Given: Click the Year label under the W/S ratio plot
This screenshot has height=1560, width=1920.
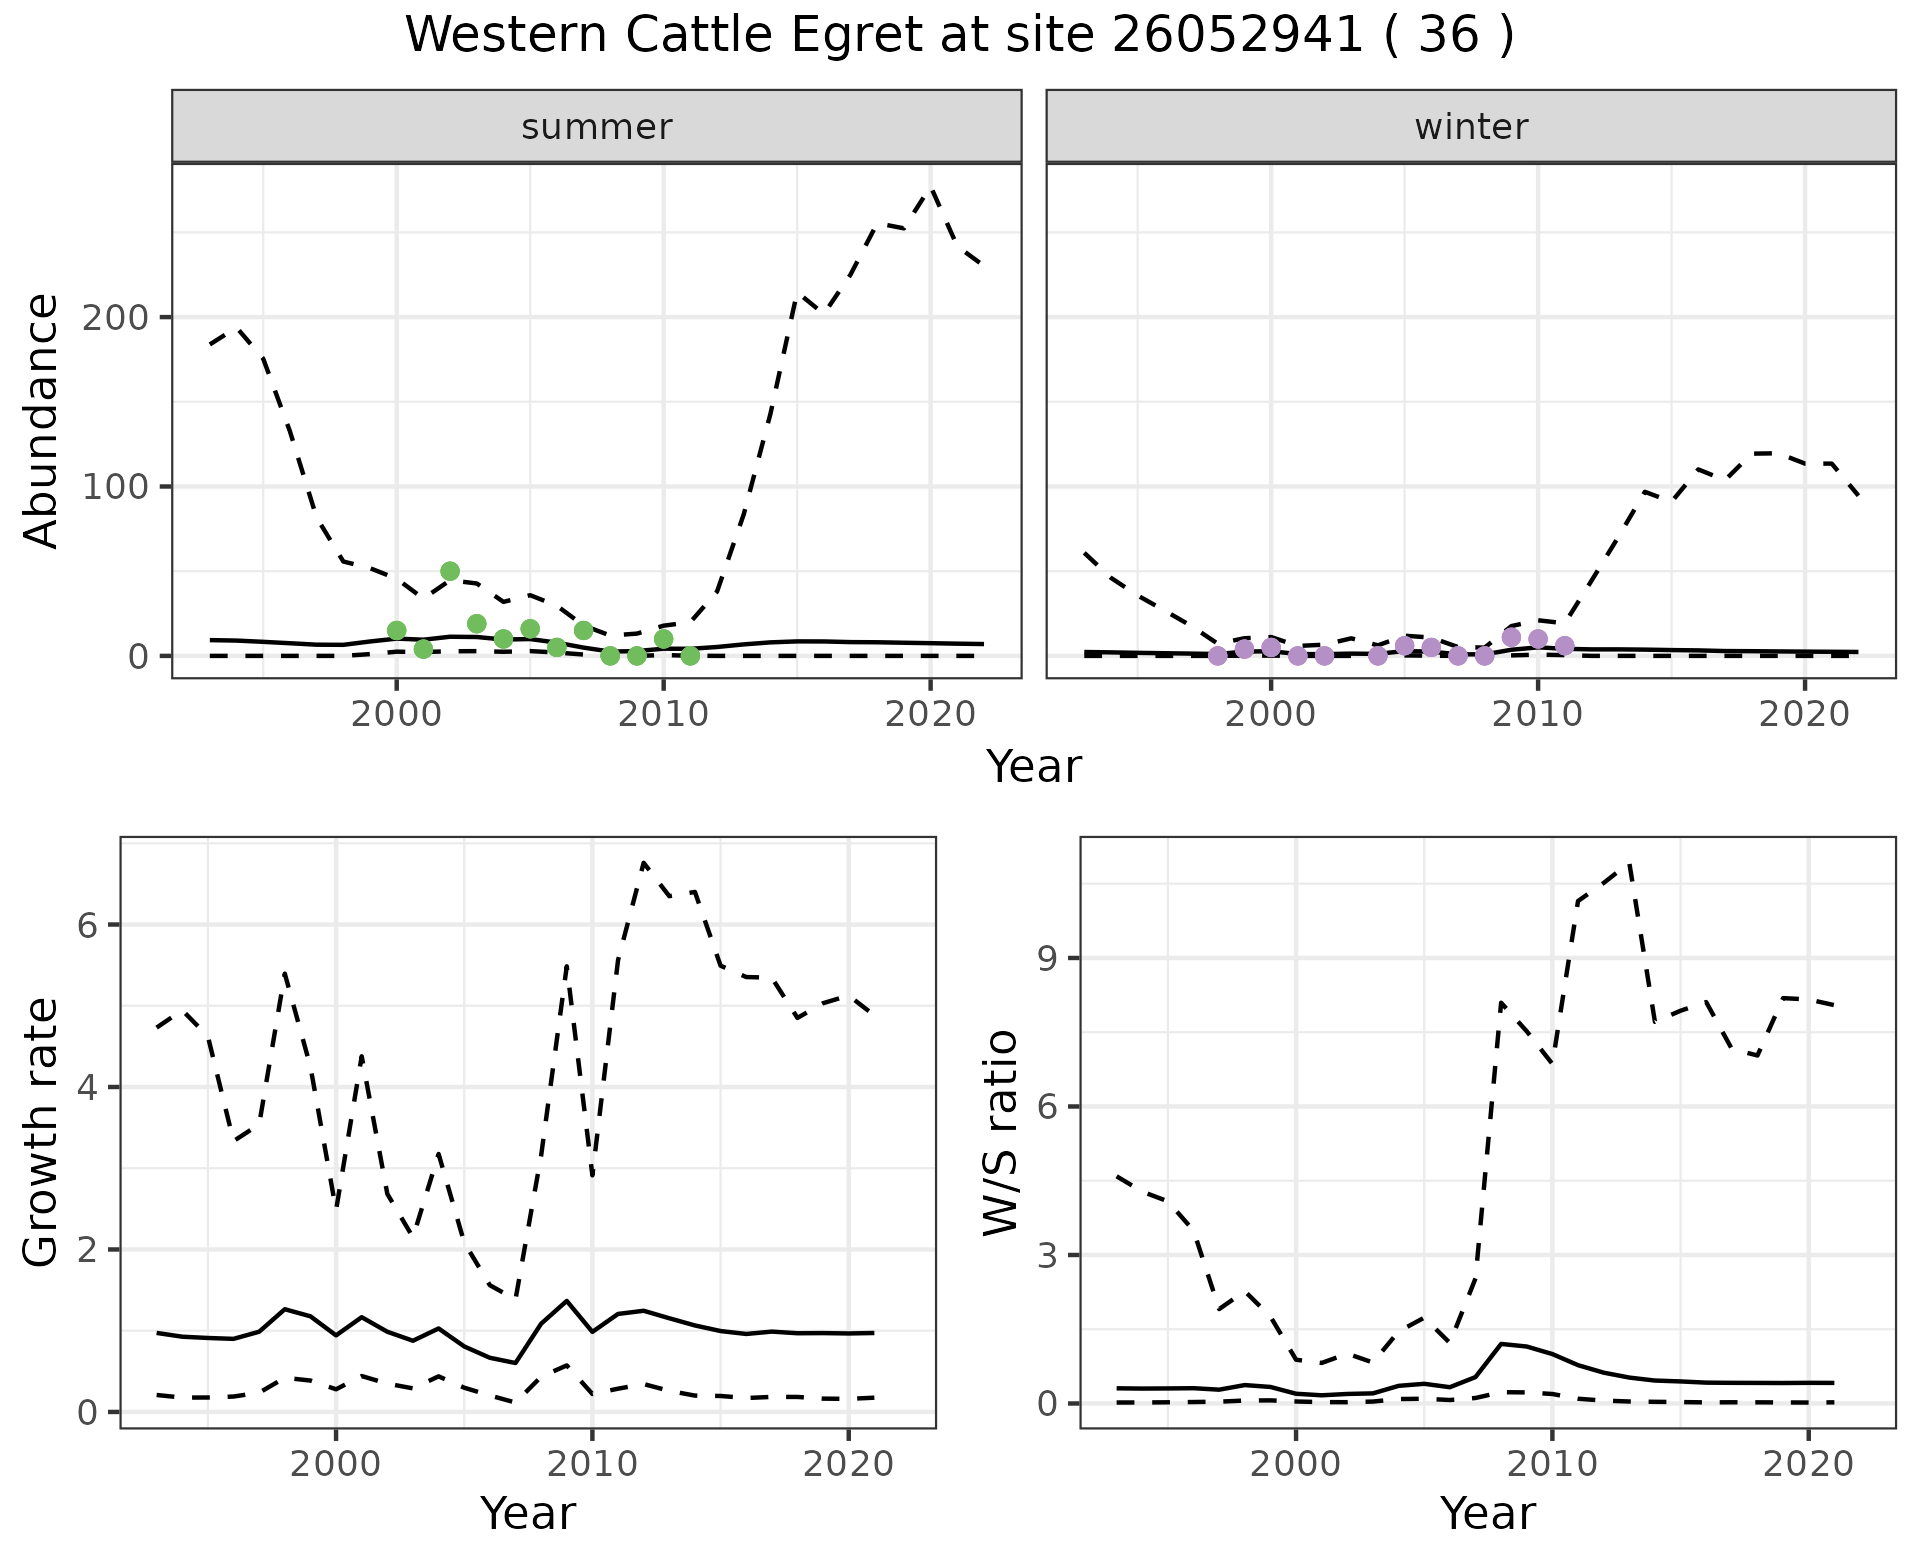Looking at the screenshot, I should (x=1487, y=1513).
